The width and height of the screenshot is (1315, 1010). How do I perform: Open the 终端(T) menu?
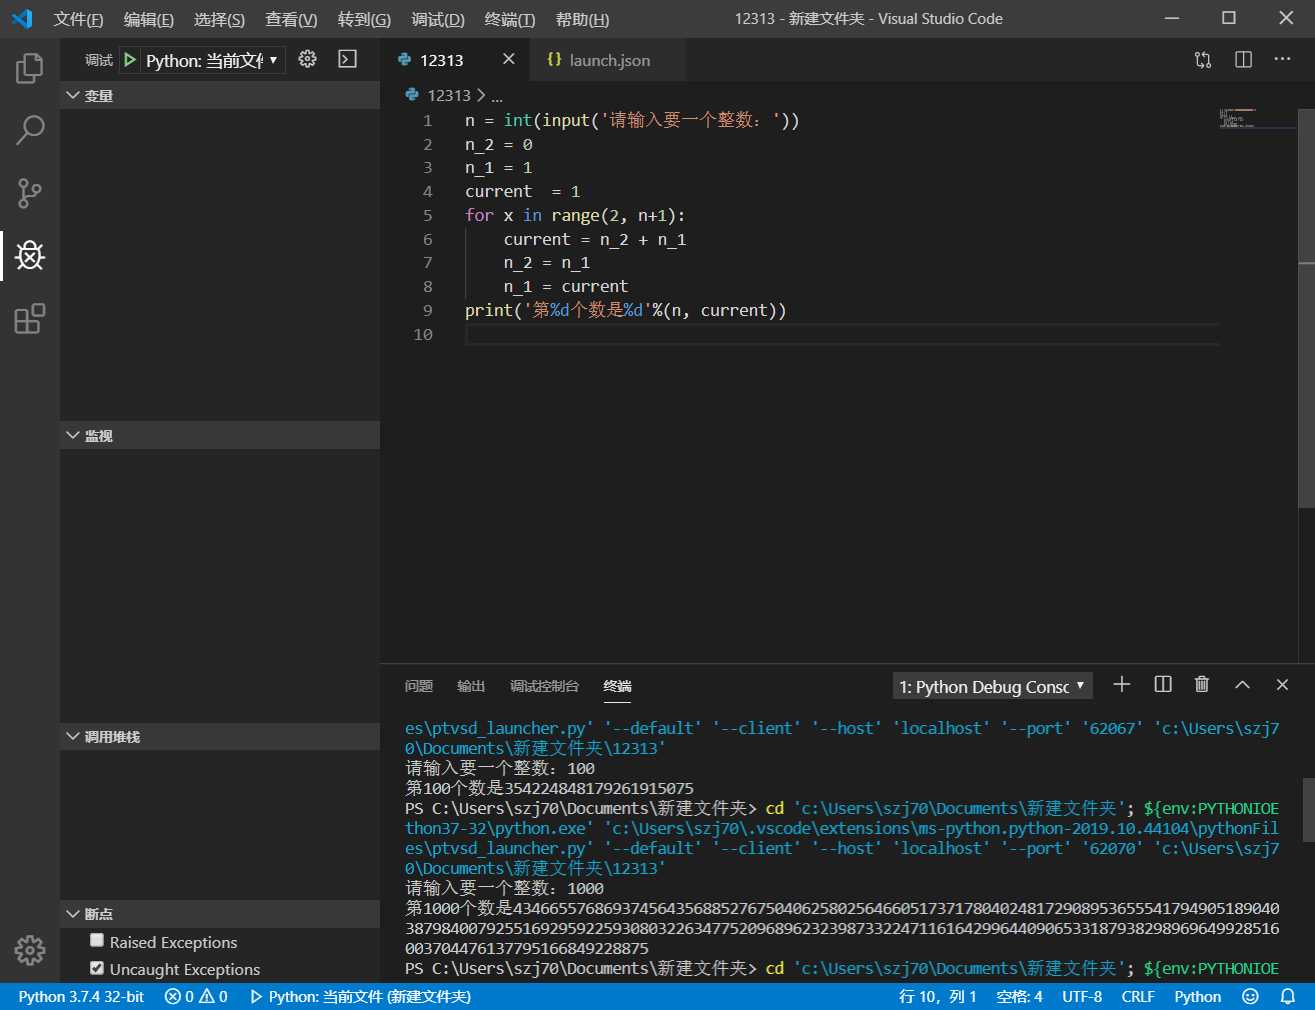tap(510, 19)
